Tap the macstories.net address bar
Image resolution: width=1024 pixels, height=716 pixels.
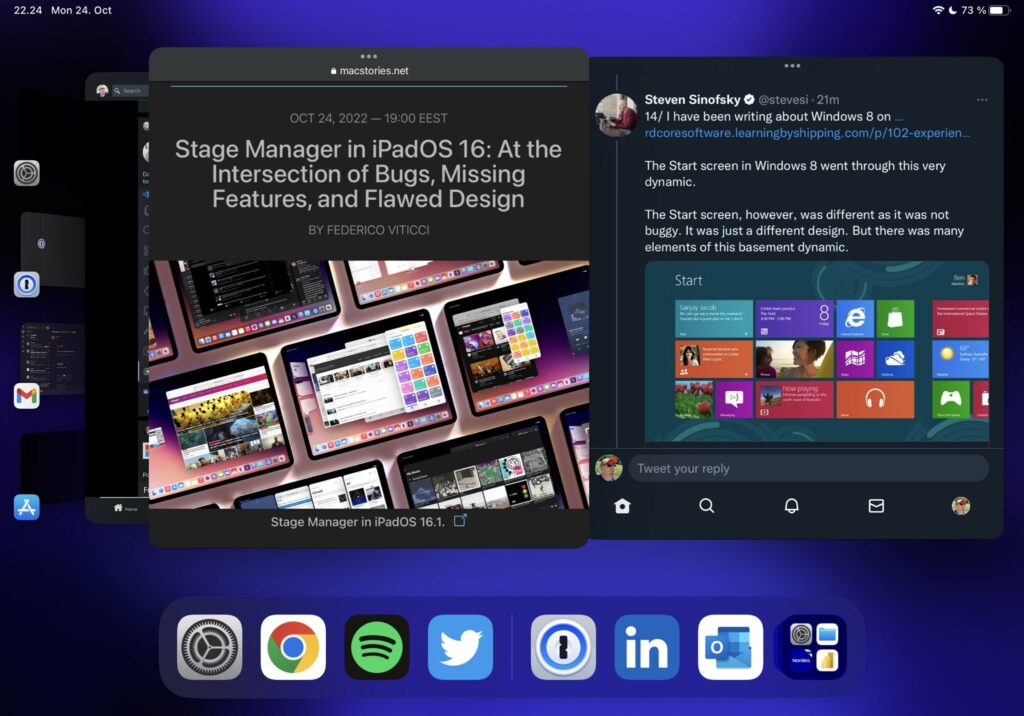click(369, 71)
